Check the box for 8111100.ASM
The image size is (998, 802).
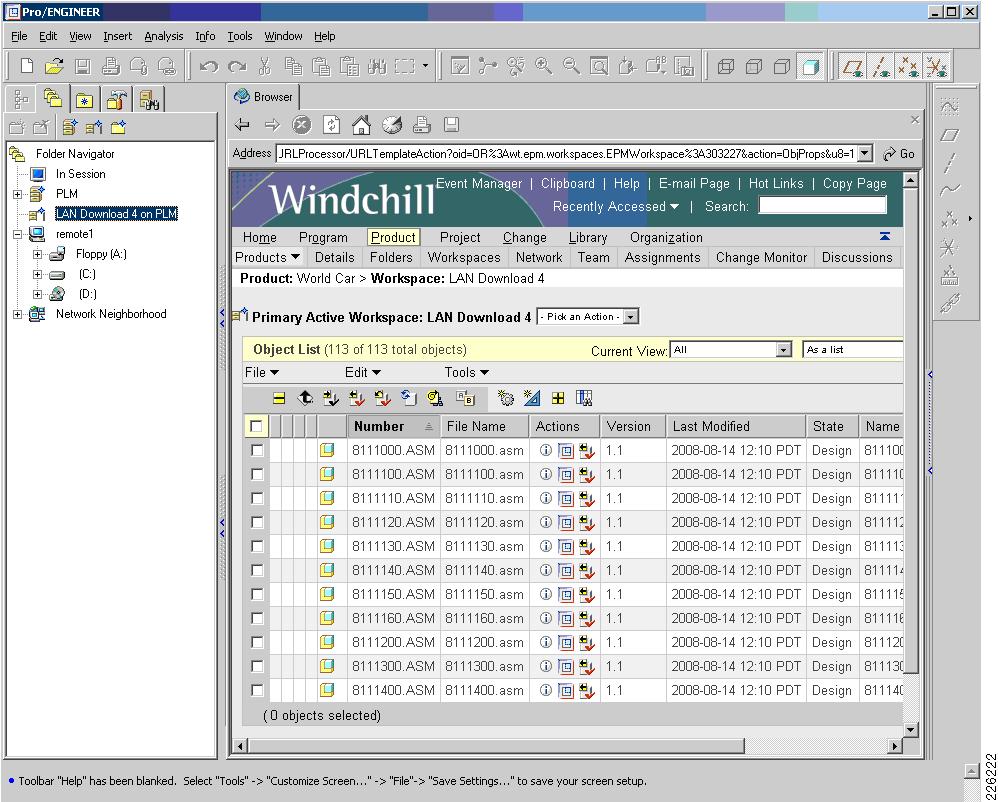point(257,475)
